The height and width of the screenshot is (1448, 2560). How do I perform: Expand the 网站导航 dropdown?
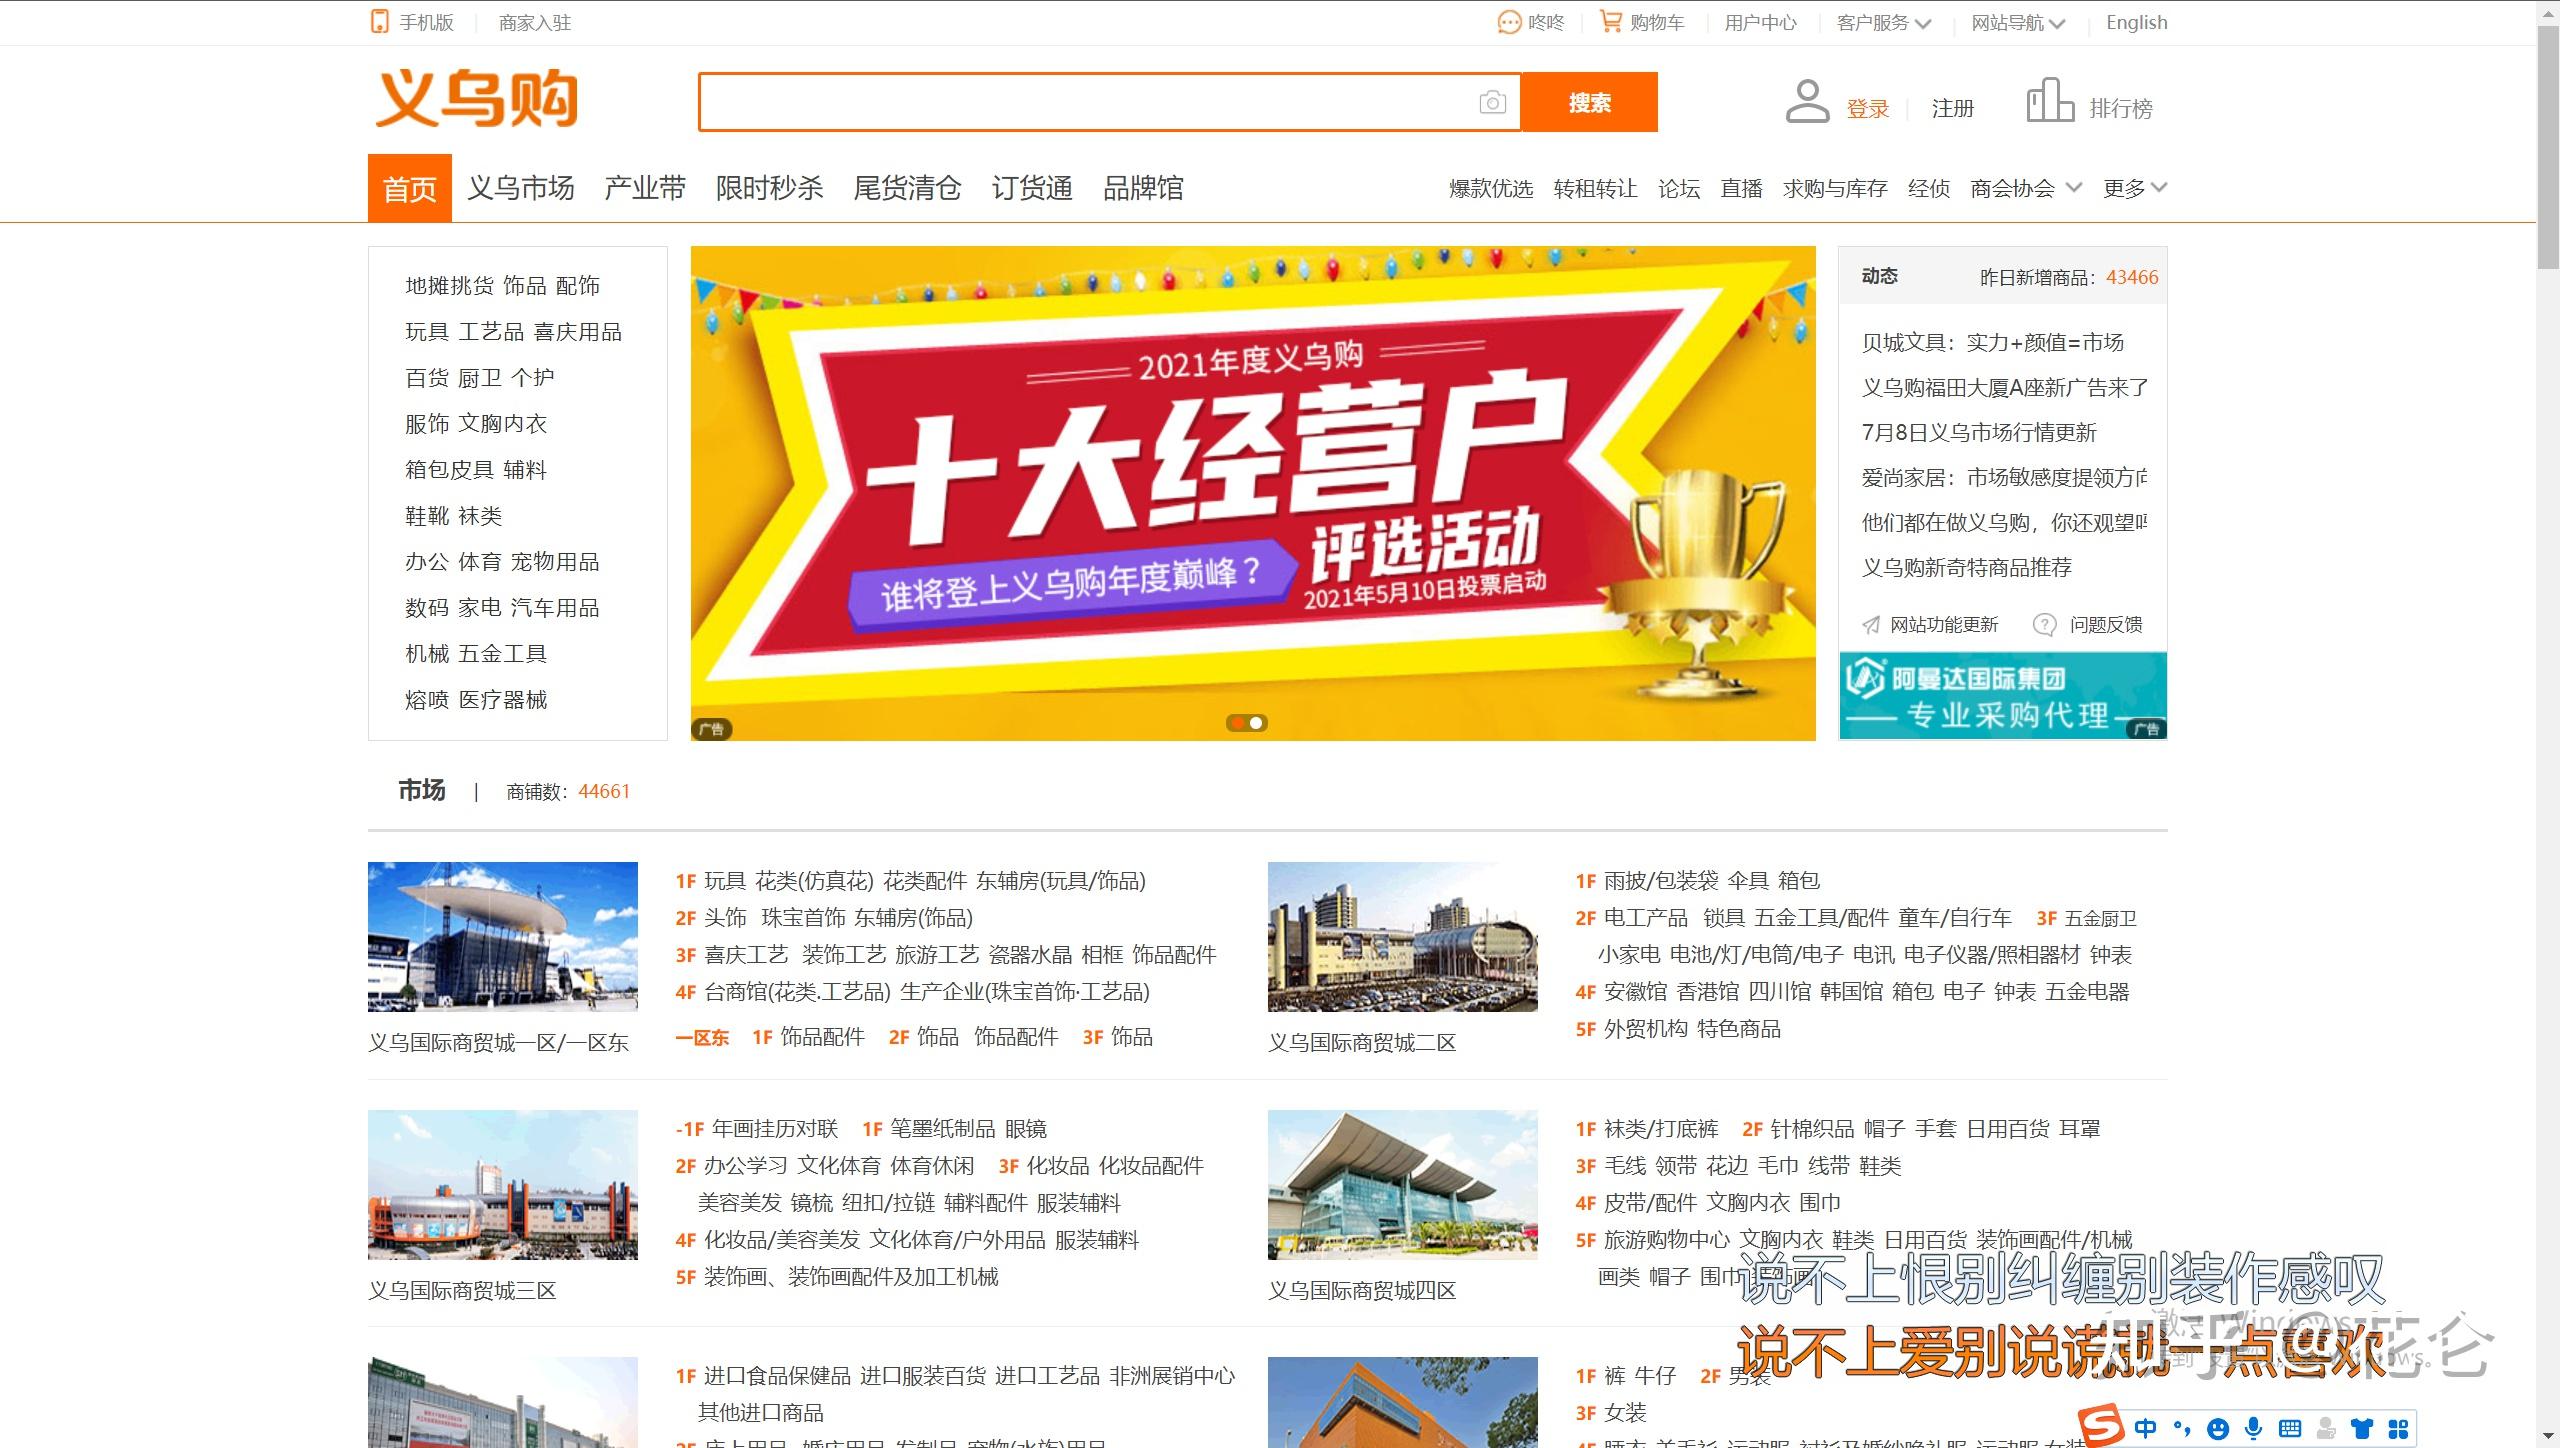pyautogui.click(x=2018, y=22)
